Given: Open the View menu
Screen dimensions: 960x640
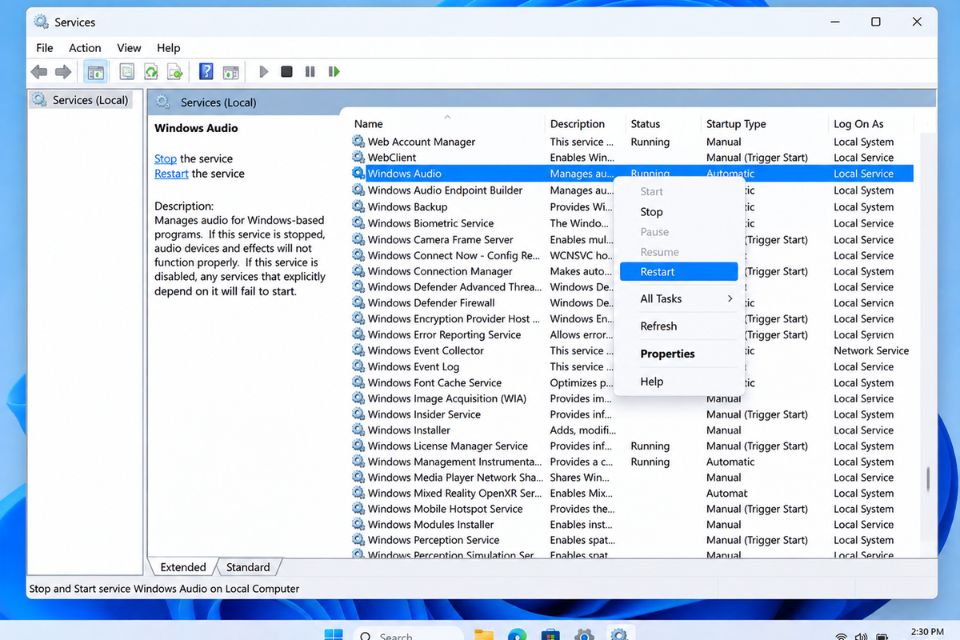Looking at the screenshot, I should click(x=129, y=48).
